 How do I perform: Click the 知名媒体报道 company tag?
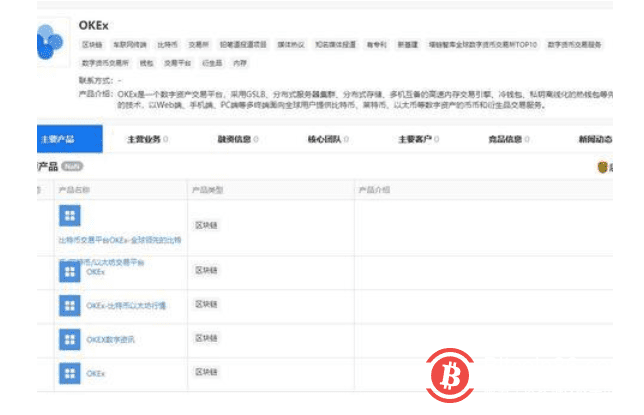coord(335,44)
